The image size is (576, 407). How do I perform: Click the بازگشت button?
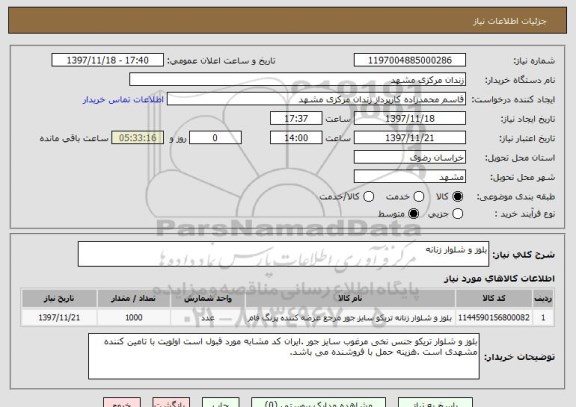pos(171,402)
